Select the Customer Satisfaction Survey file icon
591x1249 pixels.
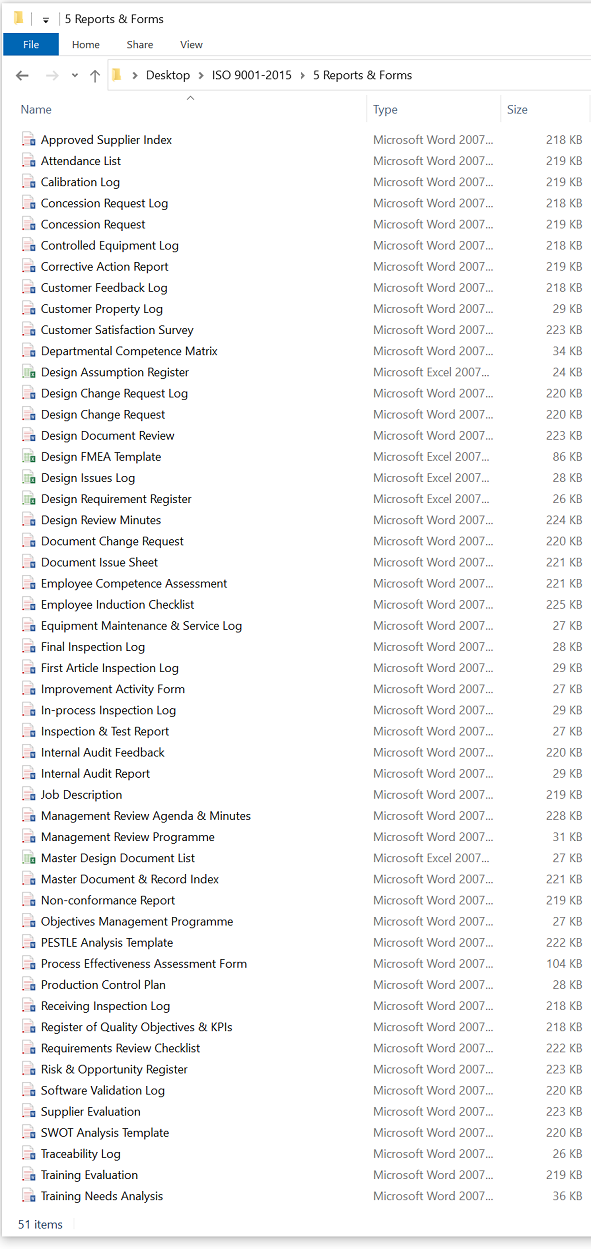pyautogui.click(x=28, y=330)
